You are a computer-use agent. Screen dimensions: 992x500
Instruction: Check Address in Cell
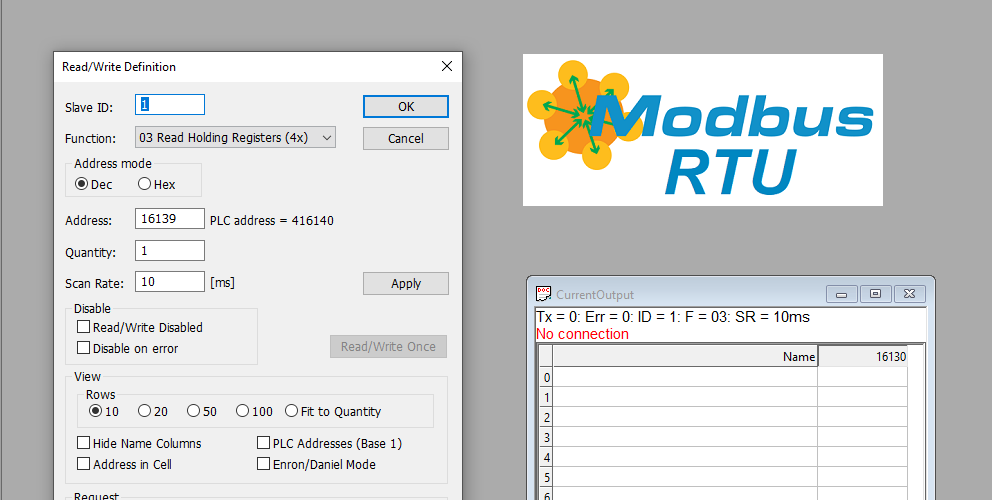(x=124, y=464)
